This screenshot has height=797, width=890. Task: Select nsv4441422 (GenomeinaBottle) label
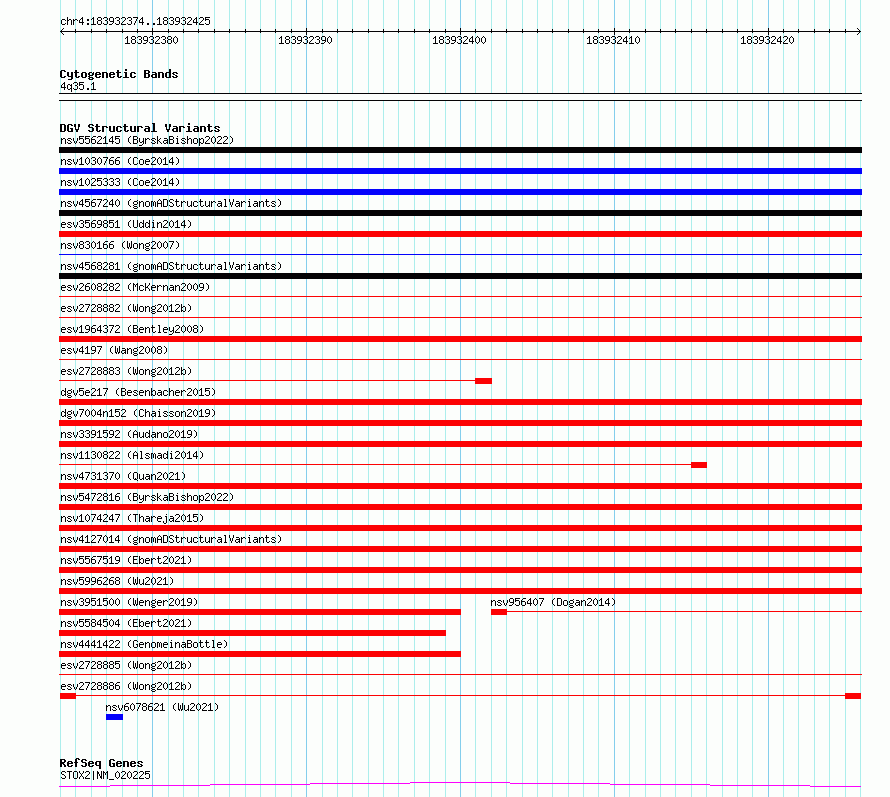(144, 644)
